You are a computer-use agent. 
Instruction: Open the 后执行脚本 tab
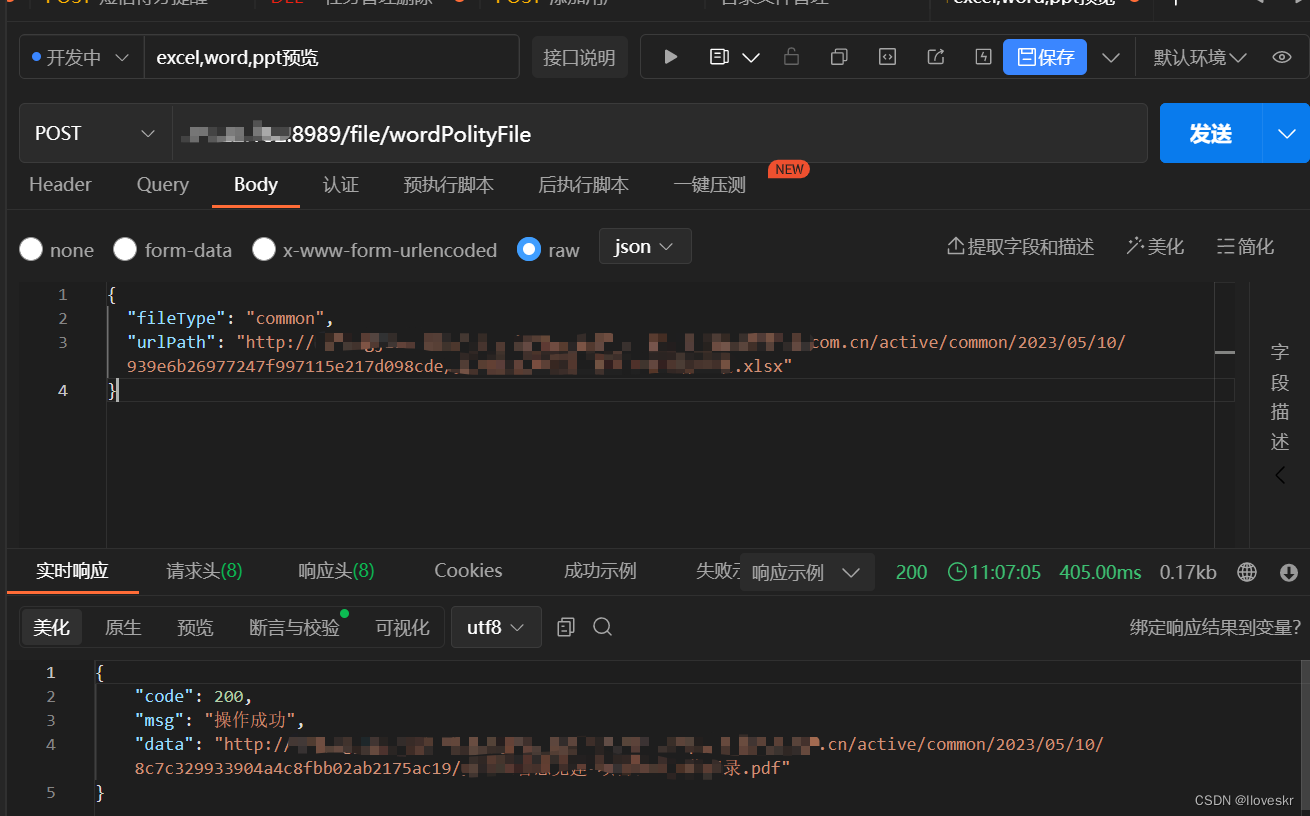coord(583,184)
